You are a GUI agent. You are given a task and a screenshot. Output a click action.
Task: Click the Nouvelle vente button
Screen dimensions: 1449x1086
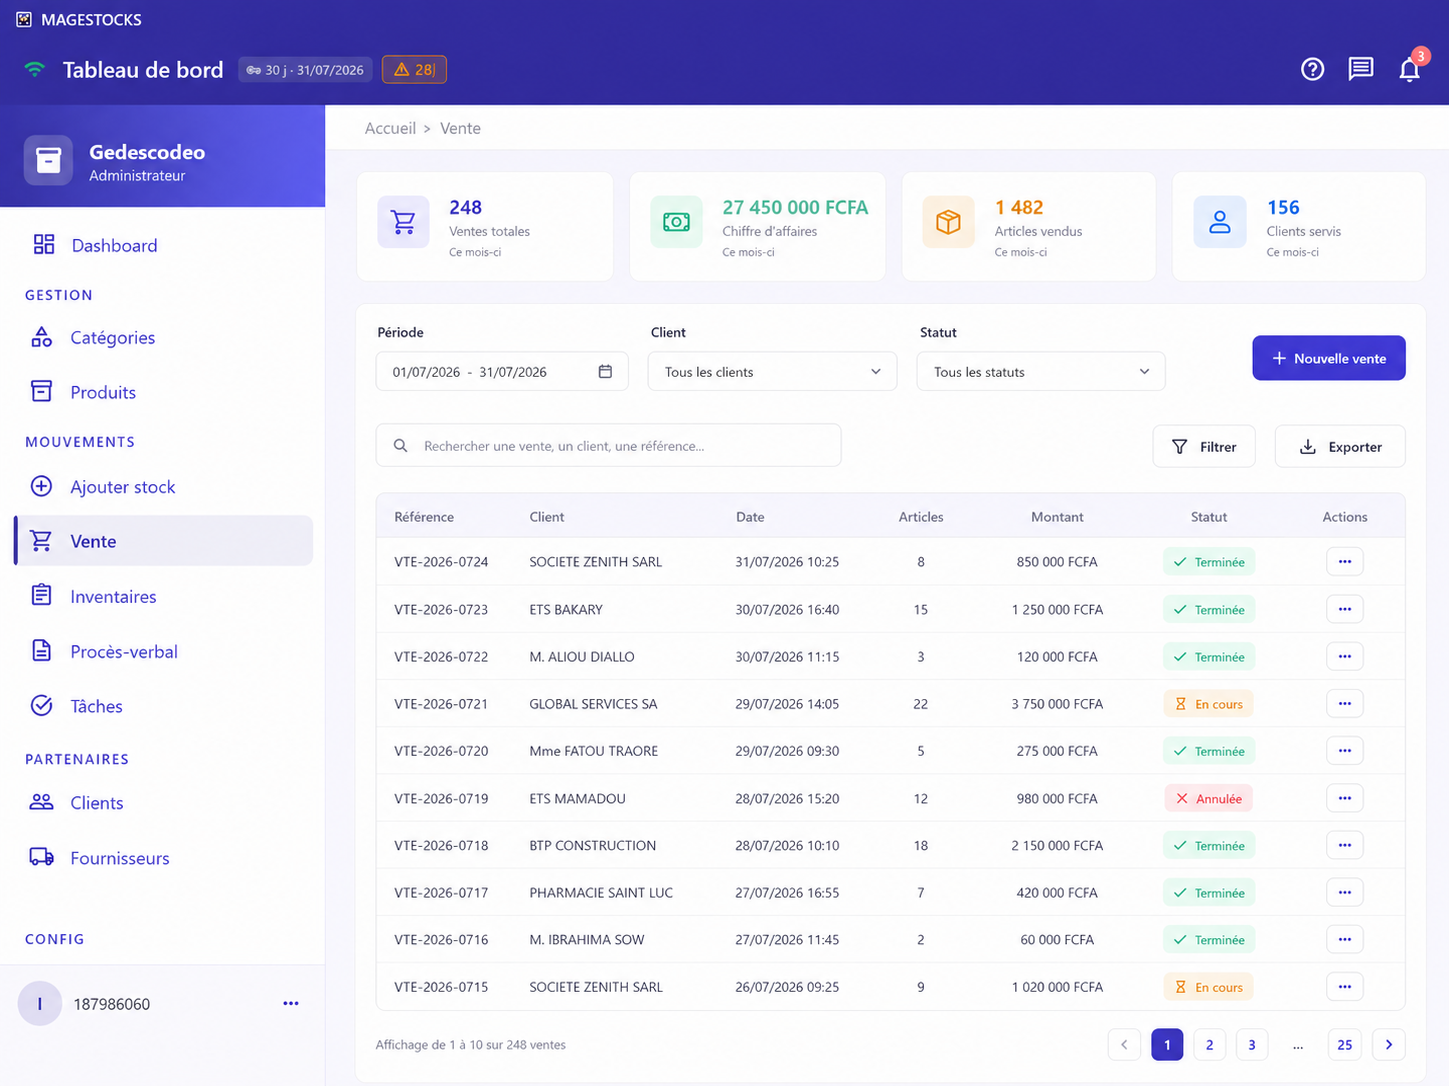(1329, 358)
